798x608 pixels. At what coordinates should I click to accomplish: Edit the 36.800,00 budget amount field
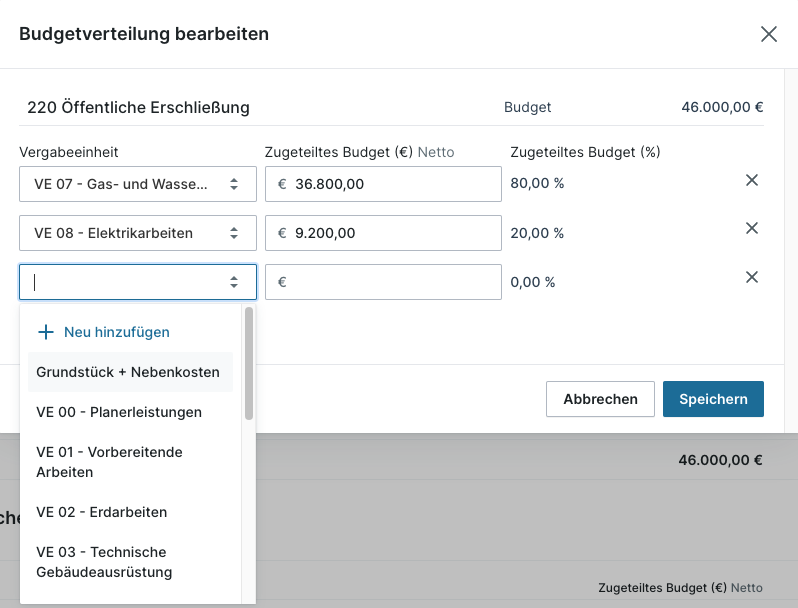(390, 184)
